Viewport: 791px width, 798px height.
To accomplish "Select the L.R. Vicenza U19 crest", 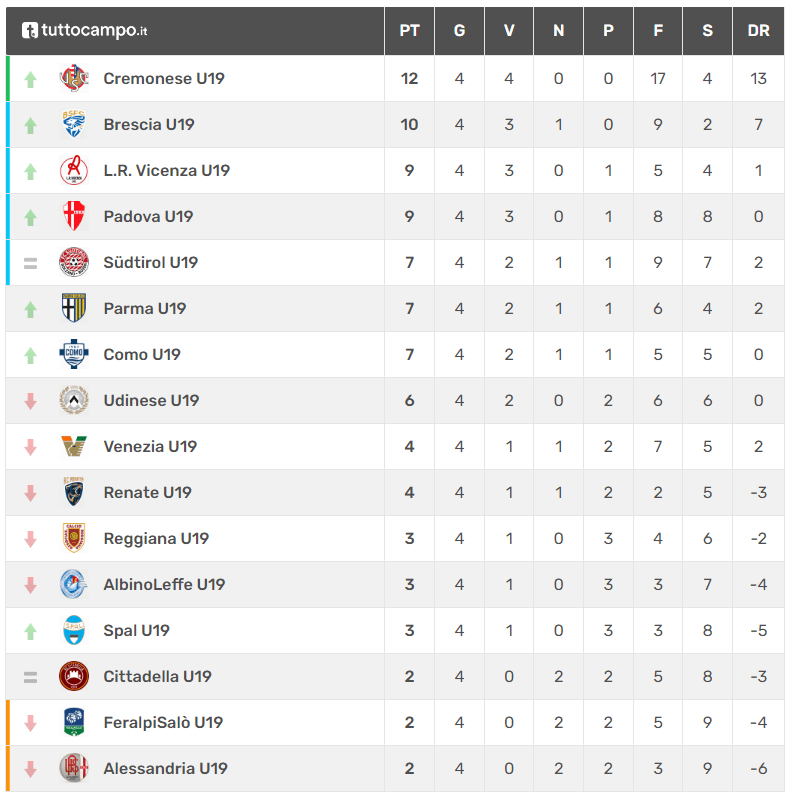I will tap(74, 170).
